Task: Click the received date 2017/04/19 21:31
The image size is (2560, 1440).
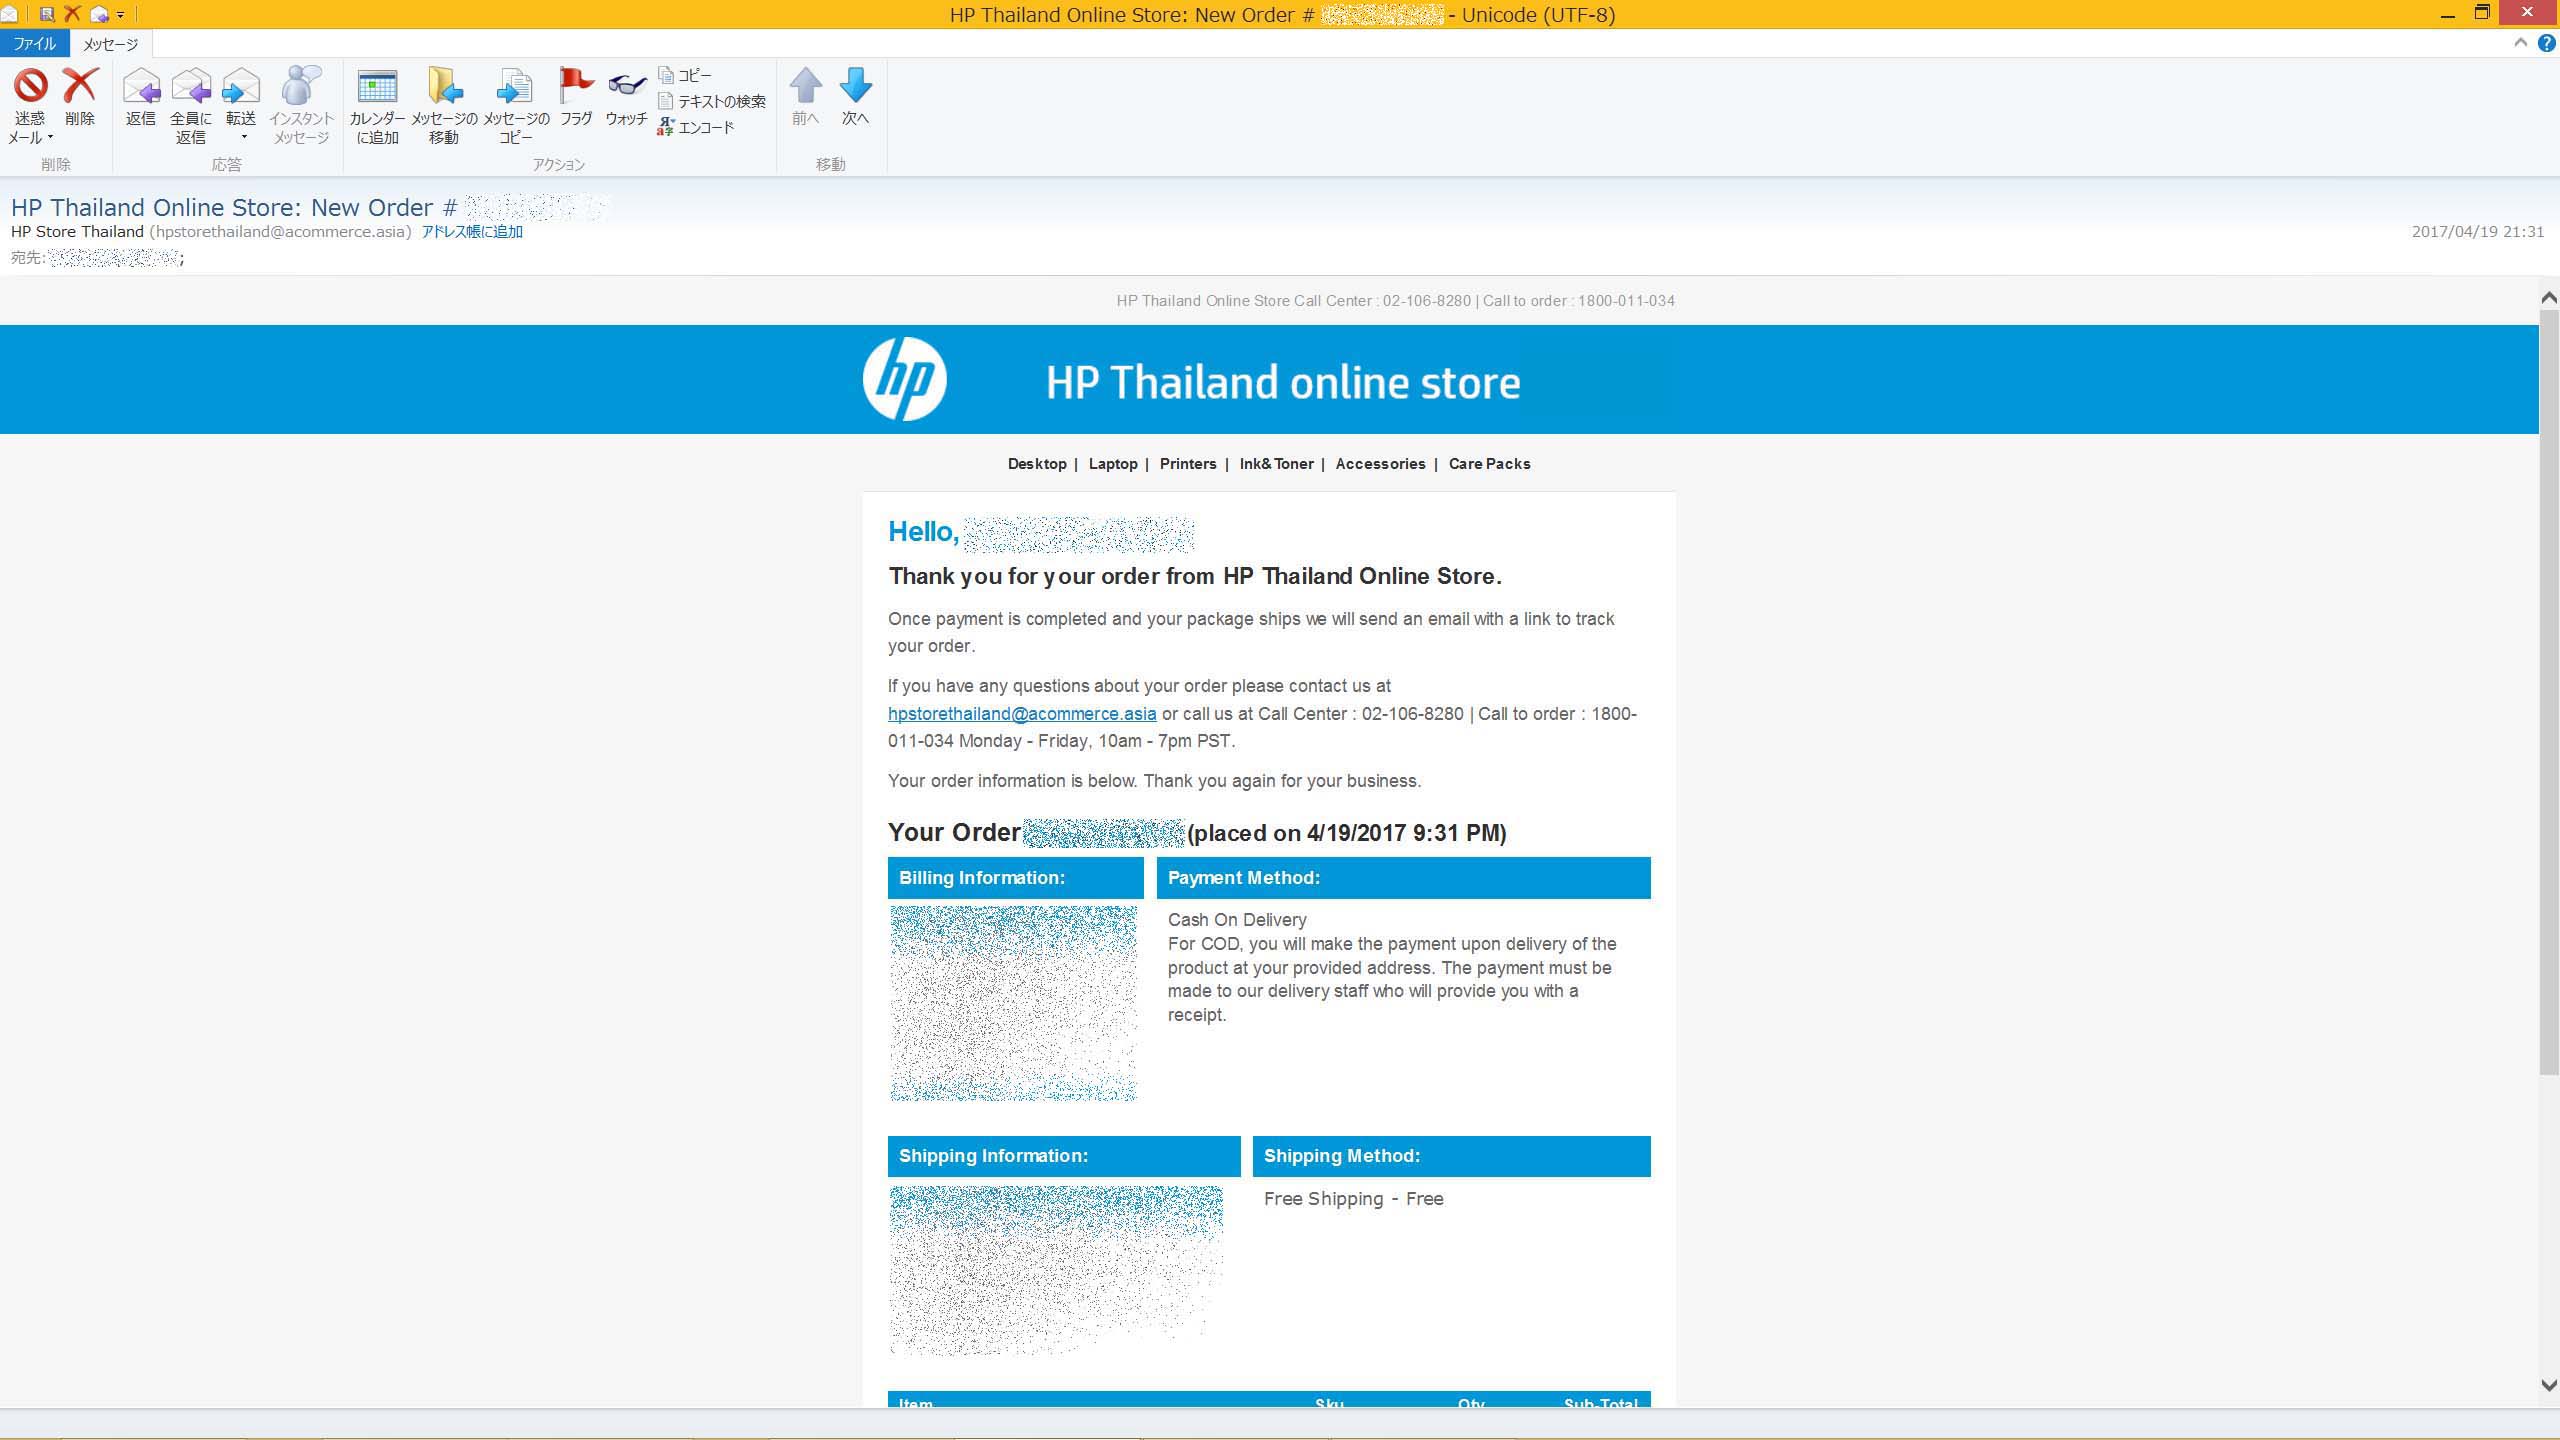Action: coord(2477,232)
